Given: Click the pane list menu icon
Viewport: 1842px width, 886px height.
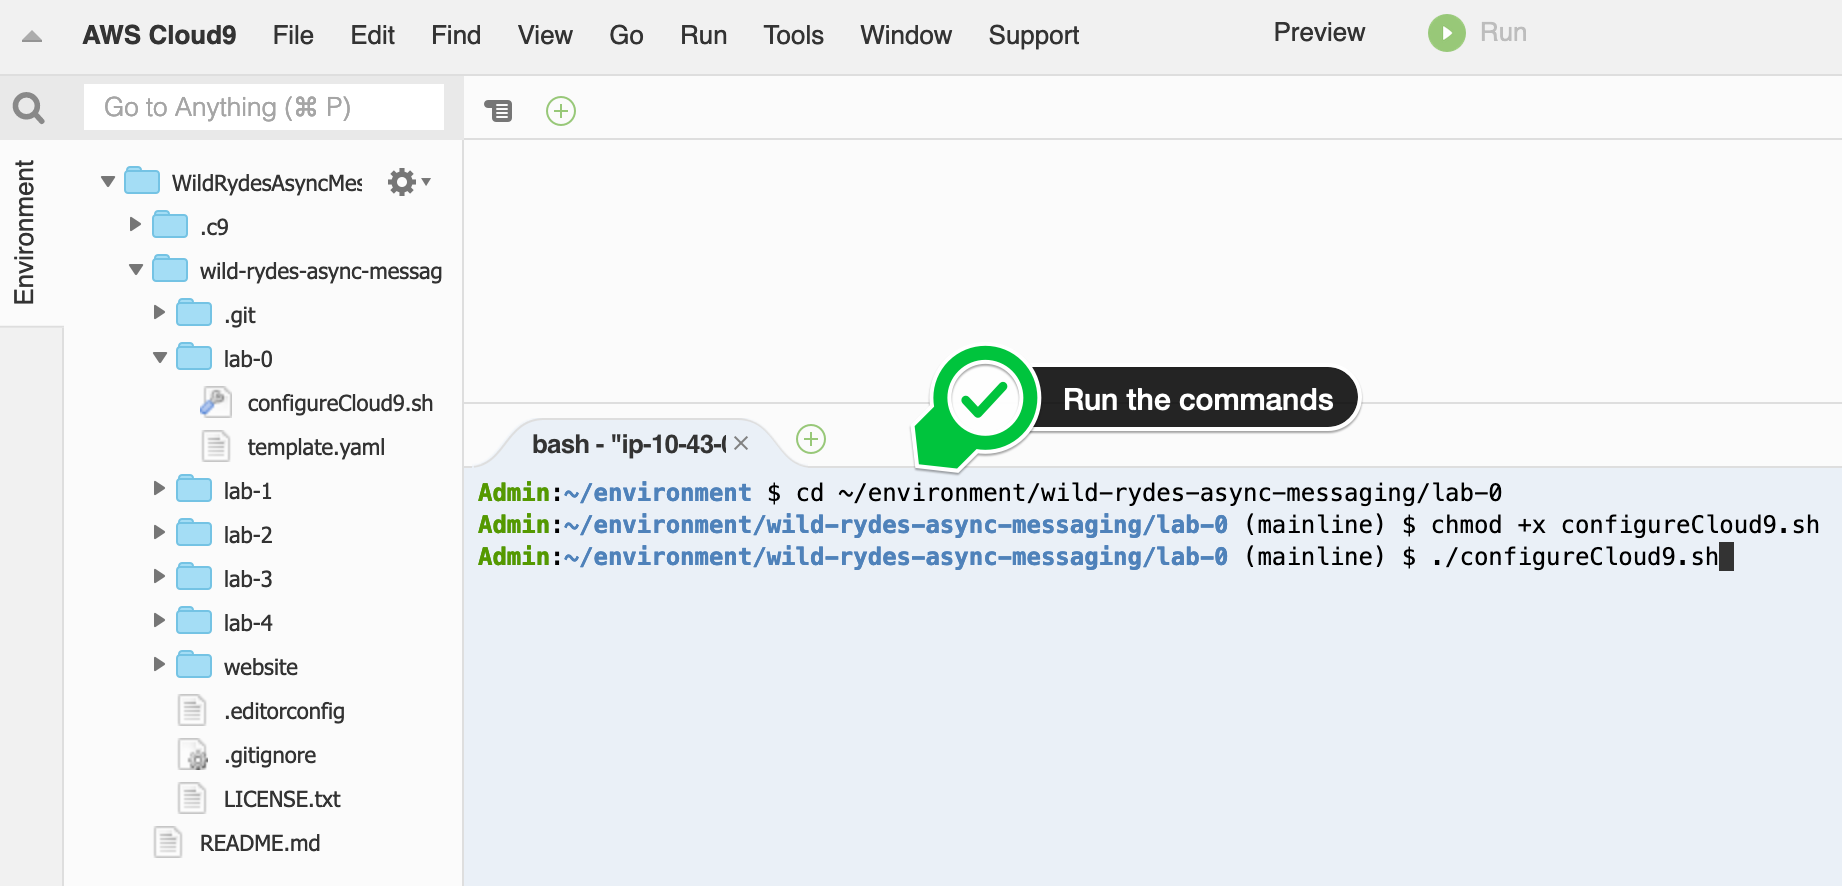Looking at the screenshot, I should (498, 110).
